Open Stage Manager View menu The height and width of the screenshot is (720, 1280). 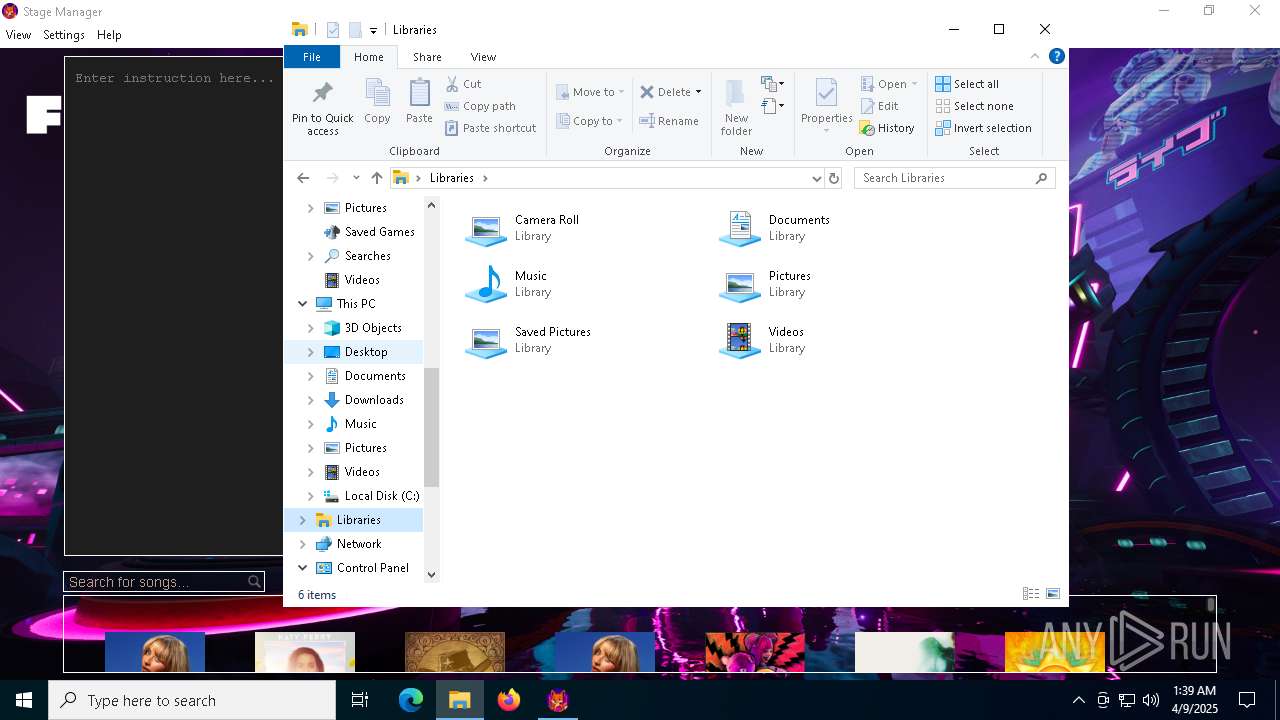[18, 35]
